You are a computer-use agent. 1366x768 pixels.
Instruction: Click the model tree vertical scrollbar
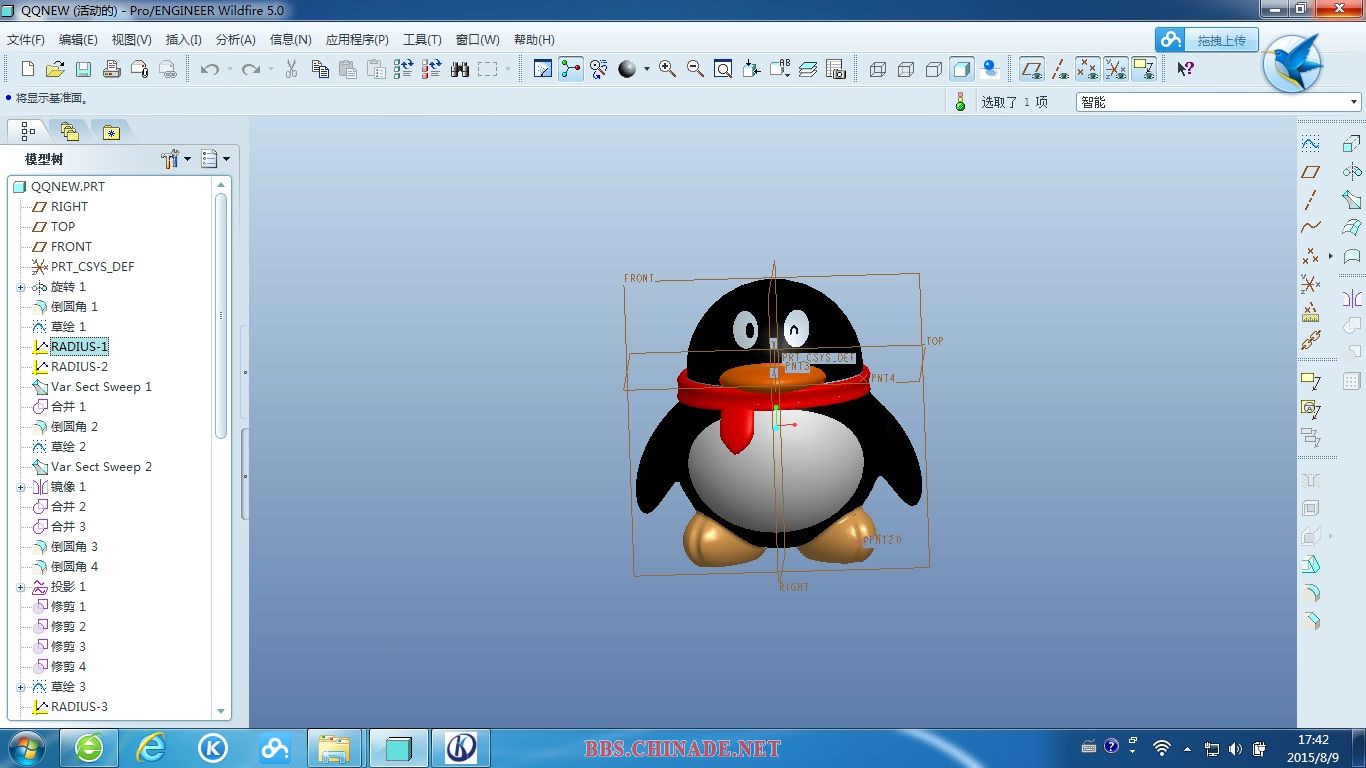[221, 316]
